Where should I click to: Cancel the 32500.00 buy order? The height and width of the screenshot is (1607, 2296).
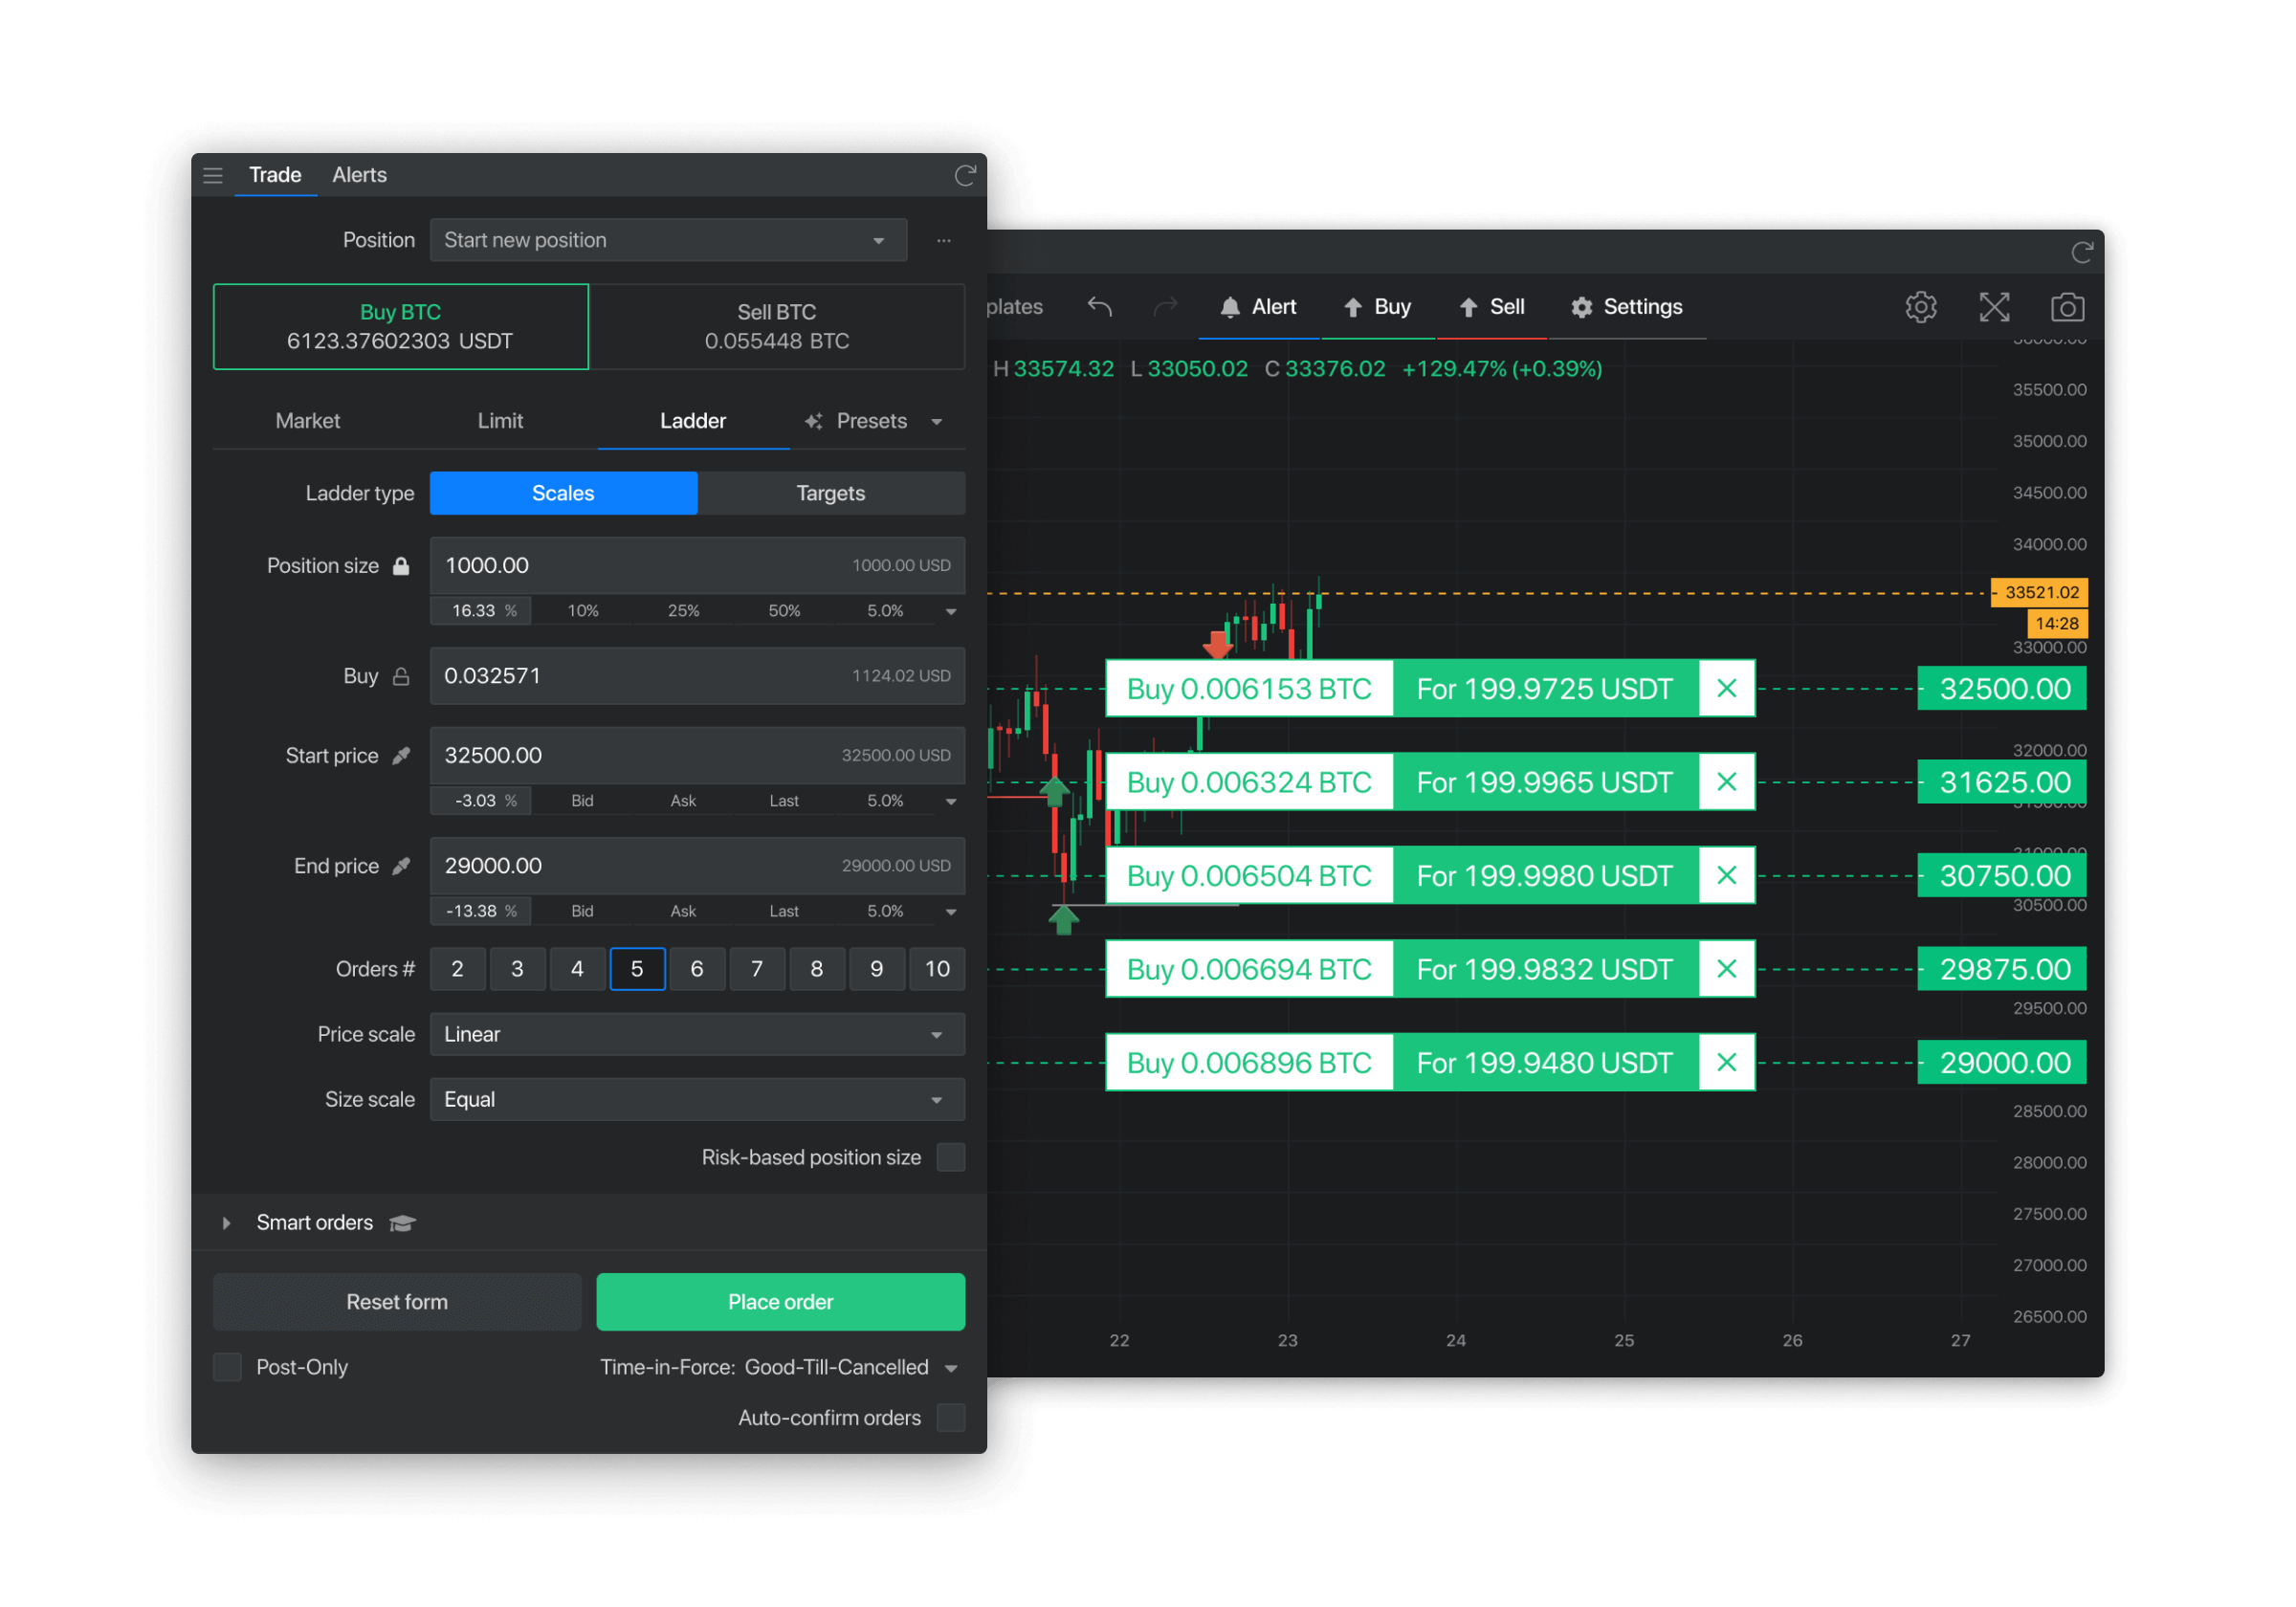pyautogui.click(x=1726, y=689)
